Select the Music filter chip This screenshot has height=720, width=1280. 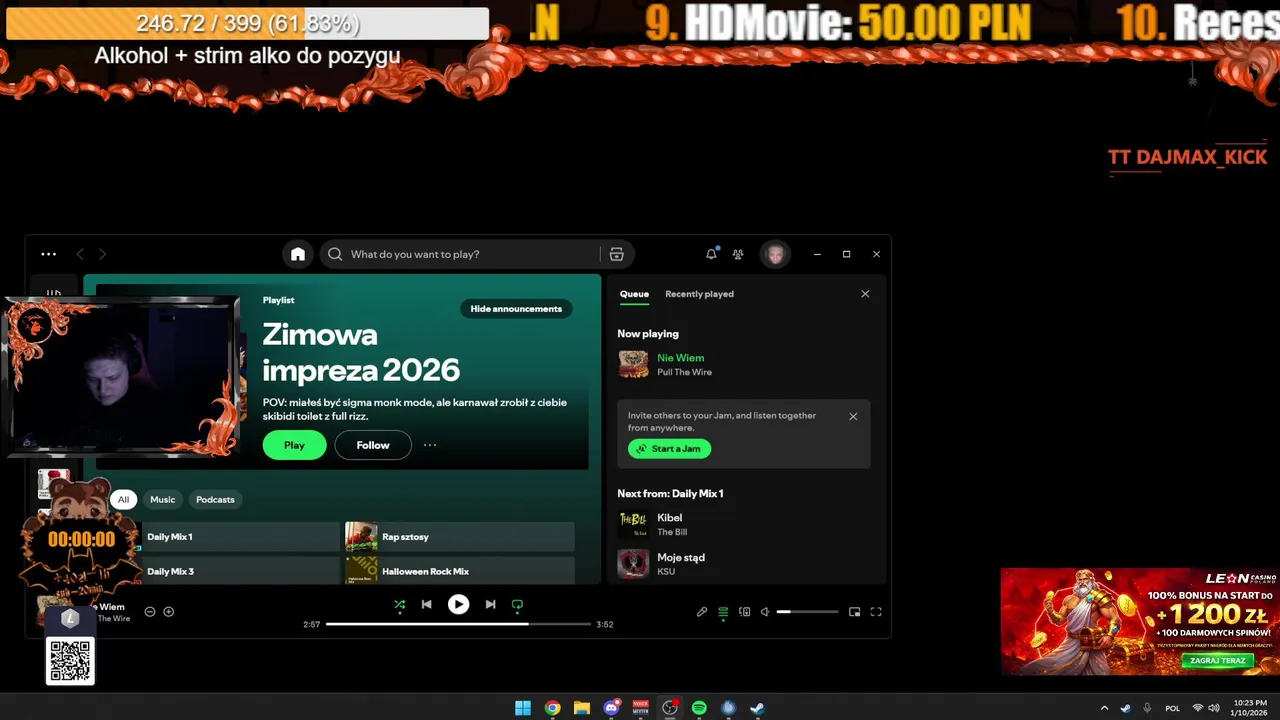pos(162,499)
